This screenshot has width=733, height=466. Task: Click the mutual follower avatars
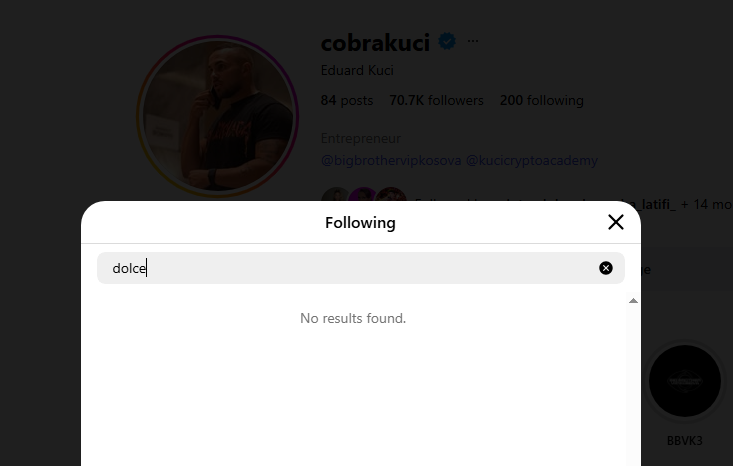364,196
